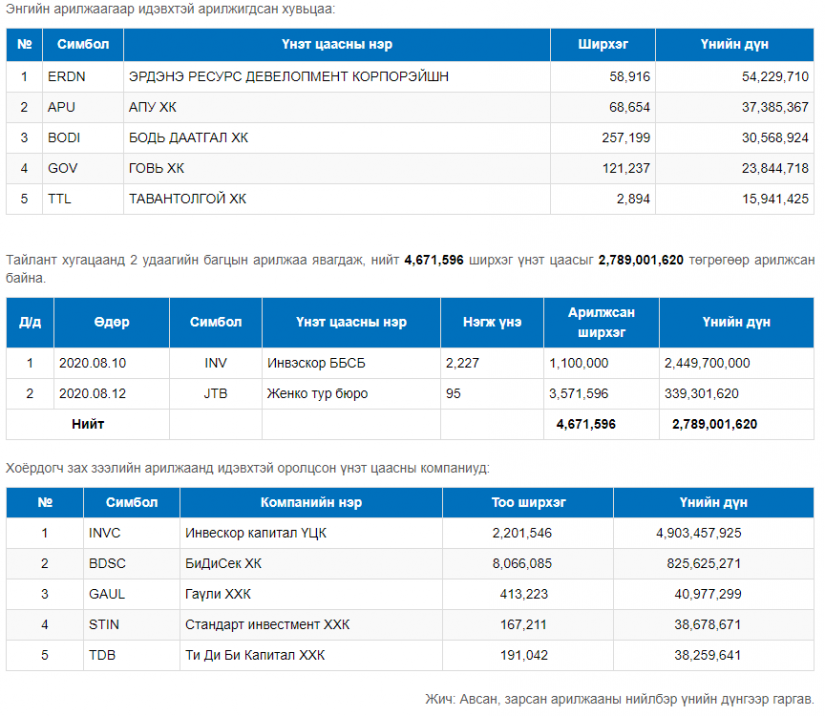Image resolution: width=825 pixels, height=716 pixels.
Task: Select the 121,237 quantity value
Action: [626, 168]
